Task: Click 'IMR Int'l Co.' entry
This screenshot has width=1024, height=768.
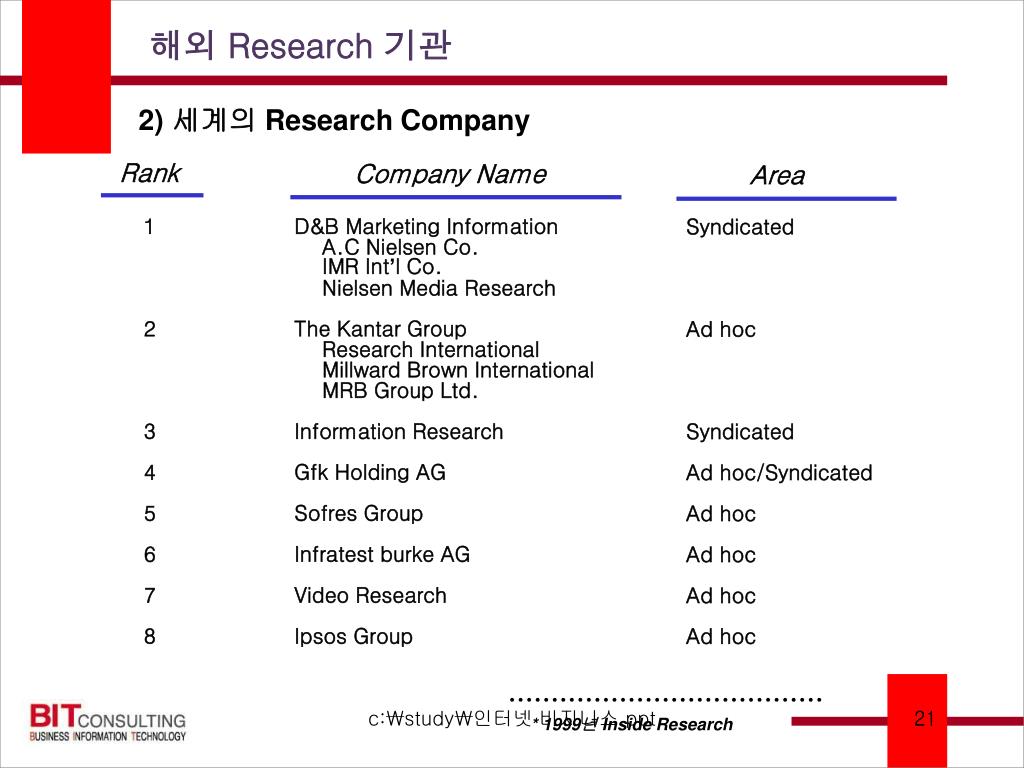Action: point(381,266)
